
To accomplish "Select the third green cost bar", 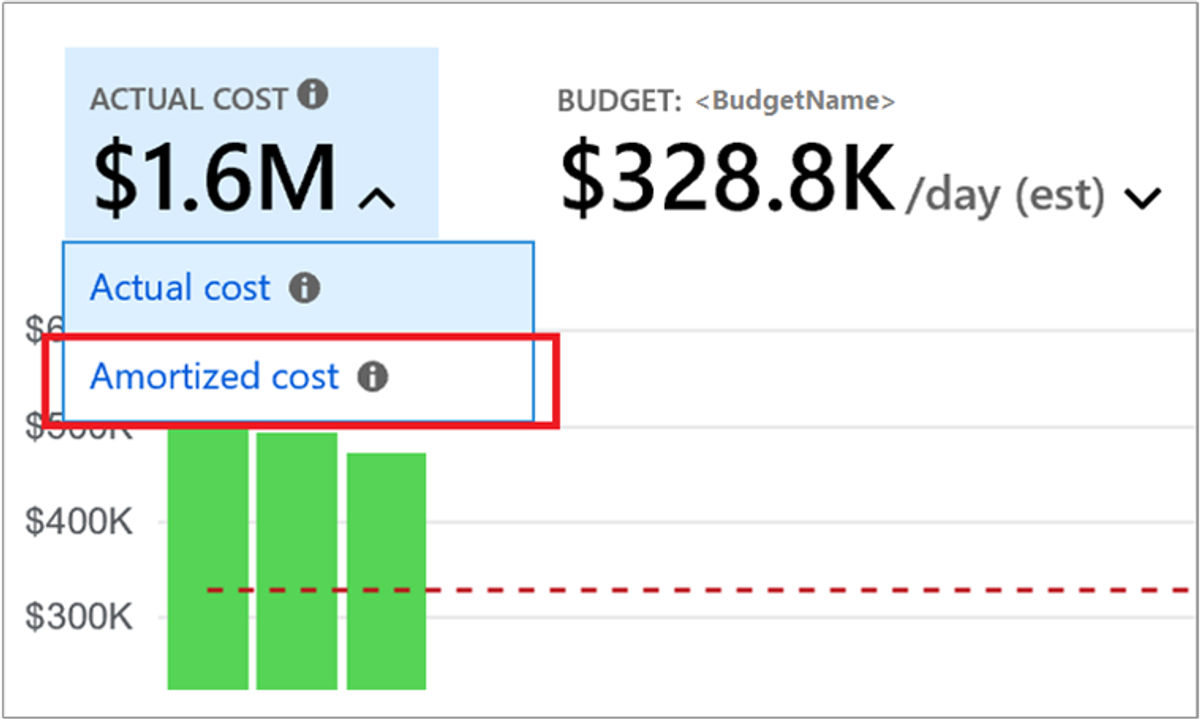I will pyautogui.click(x=387, y=571).
